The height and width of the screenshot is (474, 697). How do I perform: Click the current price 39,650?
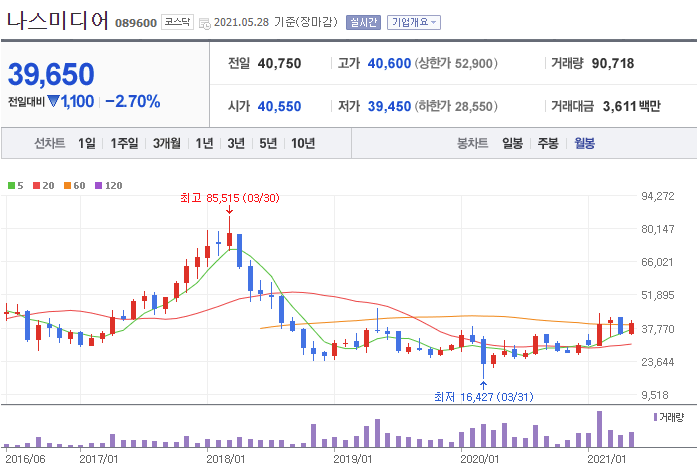pos(51,74)
